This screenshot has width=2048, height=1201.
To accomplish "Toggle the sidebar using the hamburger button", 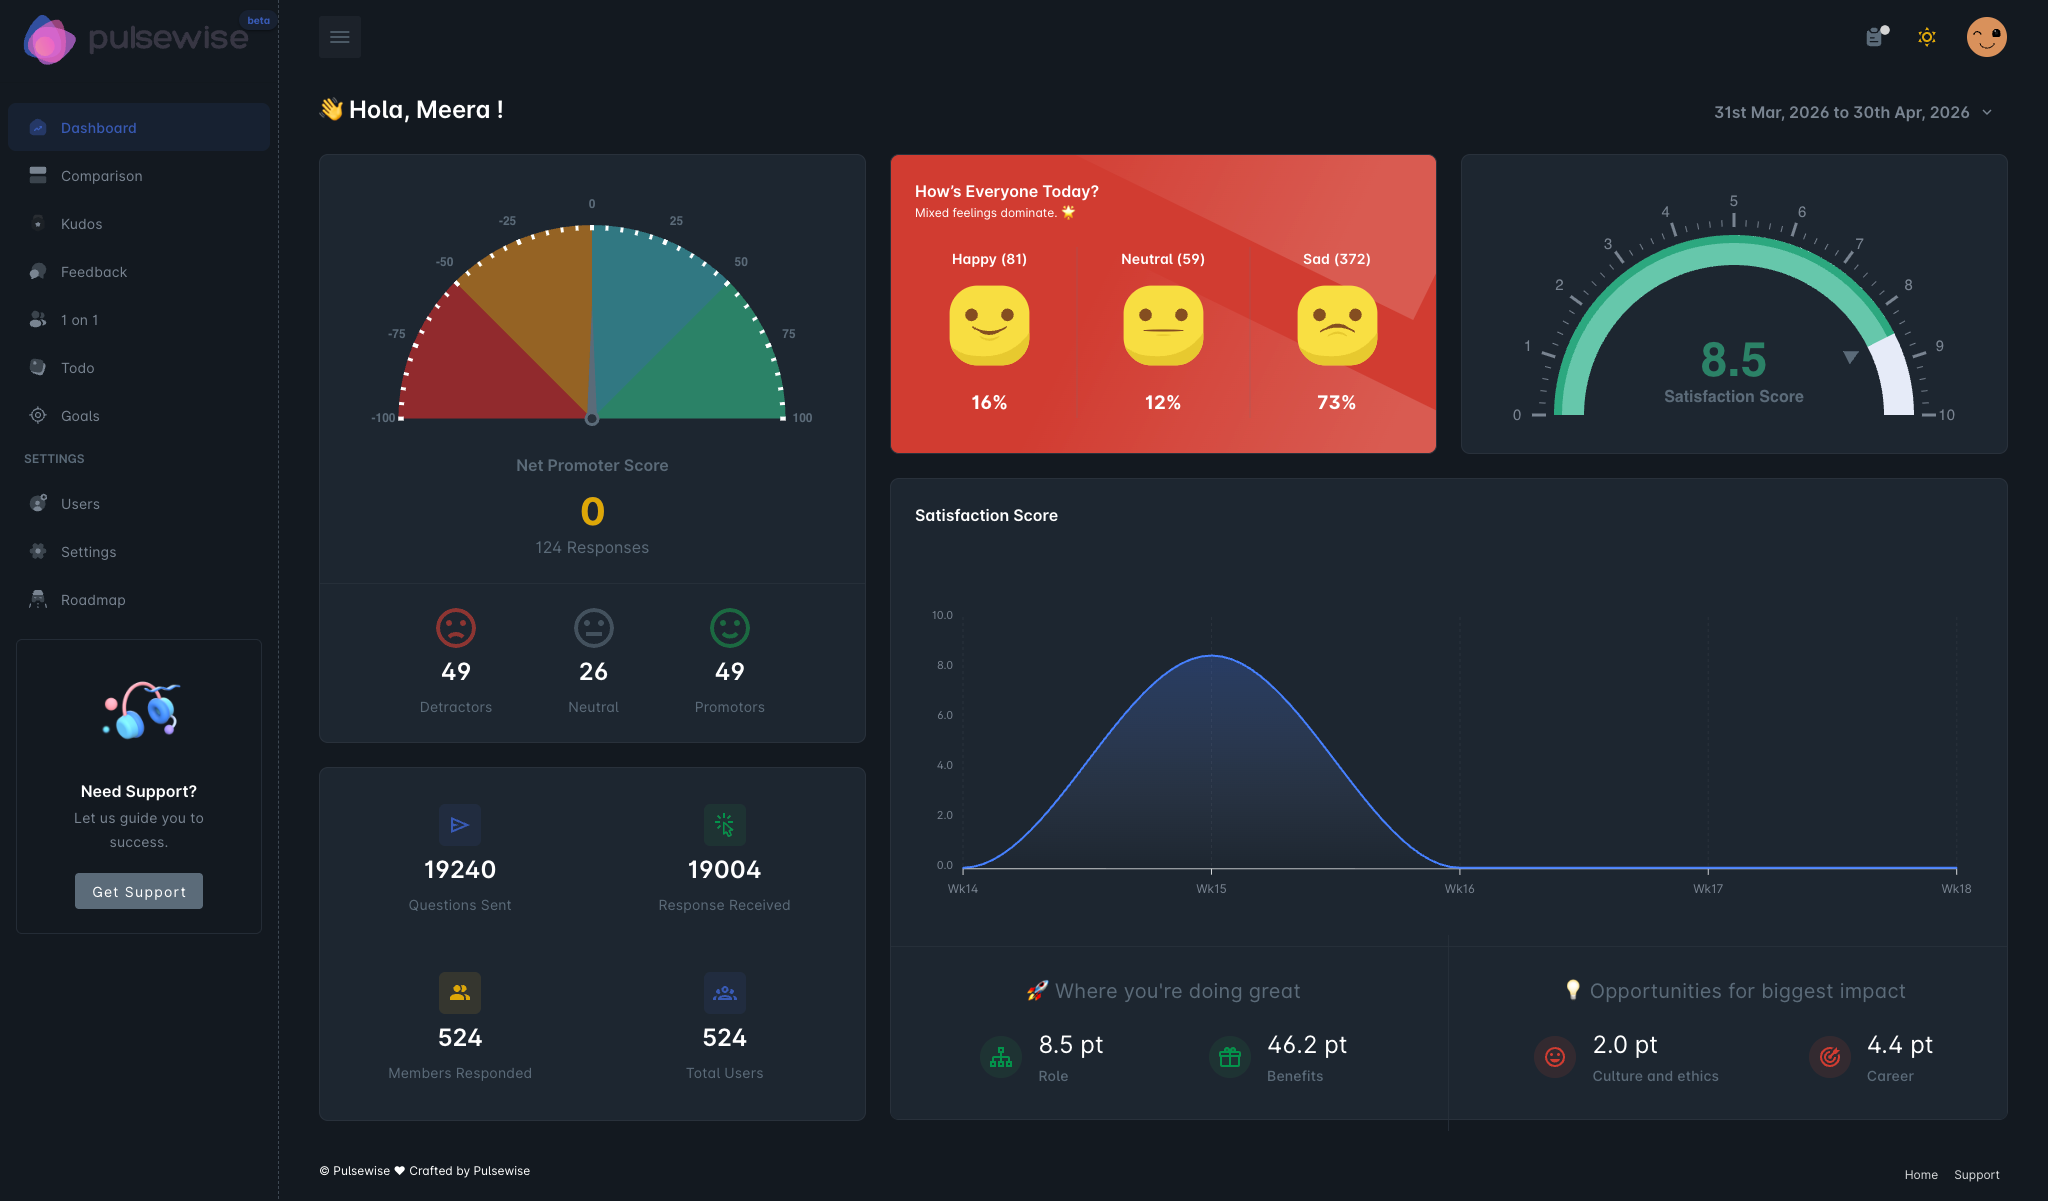I will (x=340, y=36).
